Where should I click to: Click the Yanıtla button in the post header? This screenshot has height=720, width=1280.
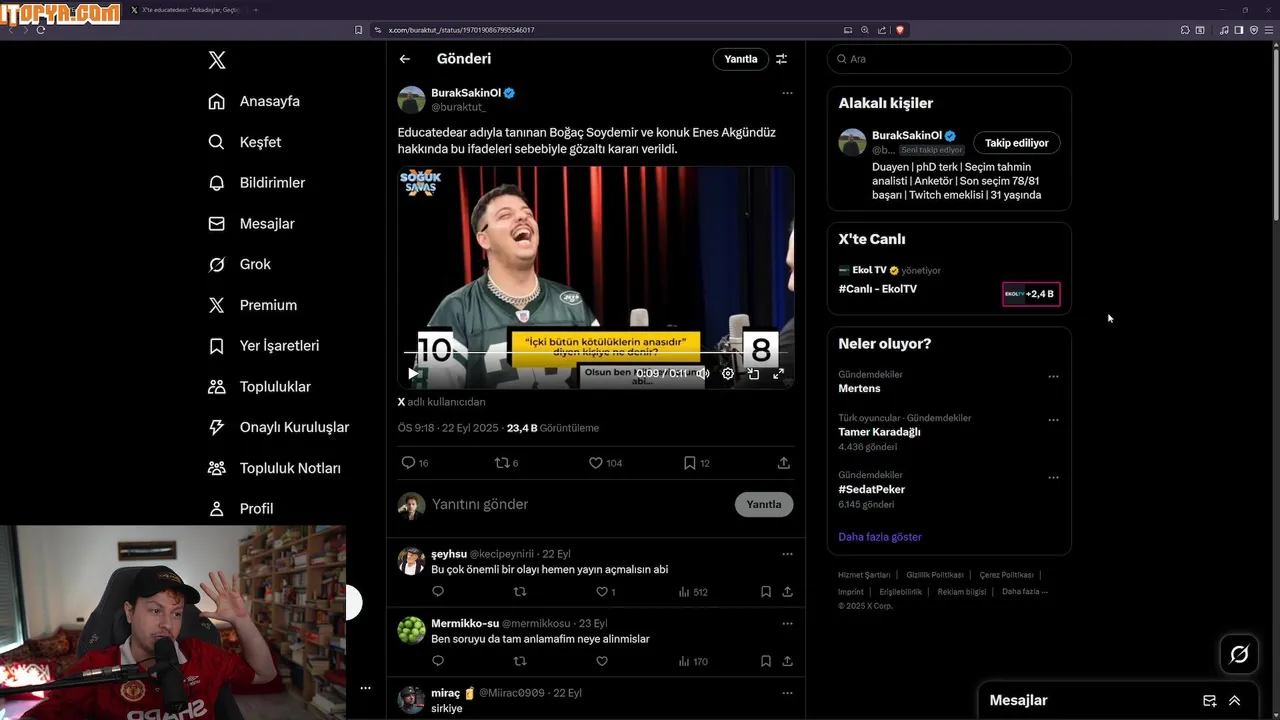pyautogui.click(x=741, y=59)
